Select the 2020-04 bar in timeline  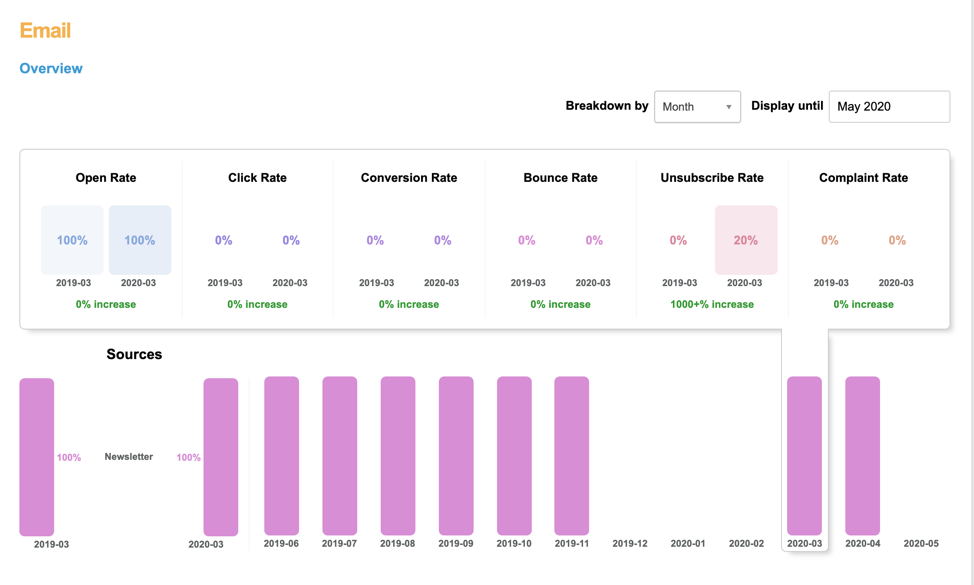862,456
